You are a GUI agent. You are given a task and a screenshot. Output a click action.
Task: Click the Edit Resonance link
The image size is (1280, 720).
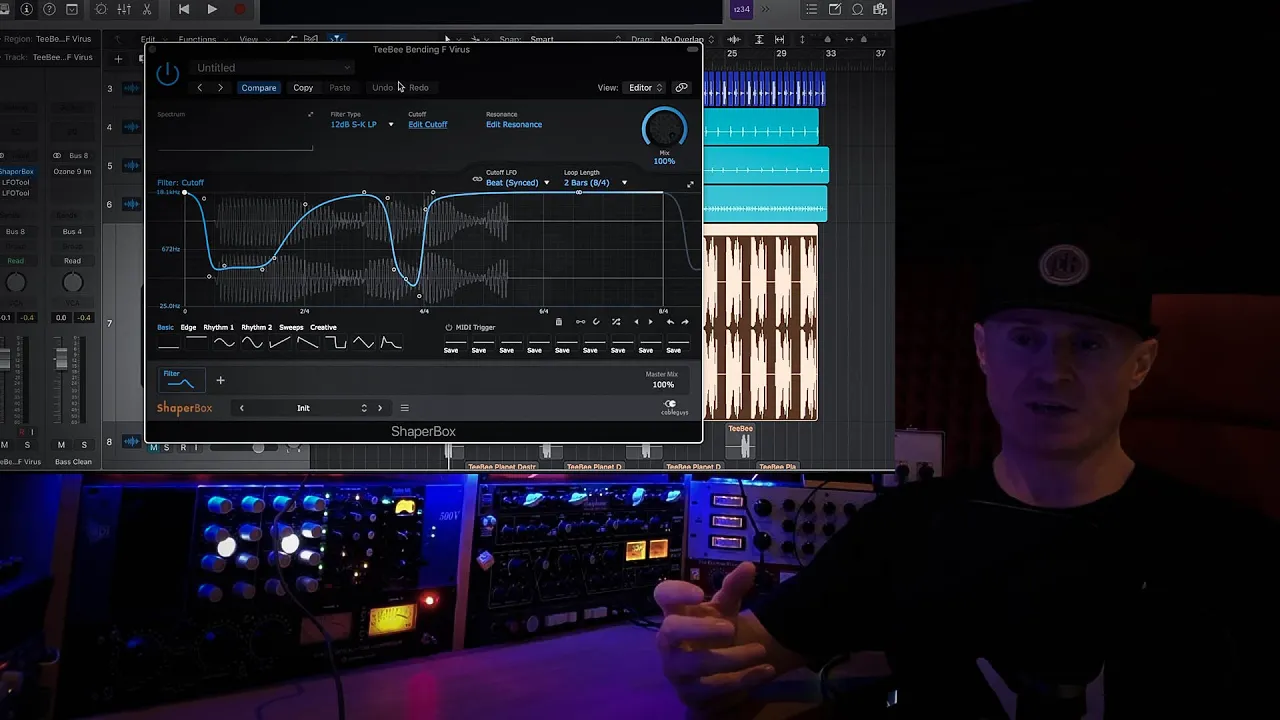point(514,125)
